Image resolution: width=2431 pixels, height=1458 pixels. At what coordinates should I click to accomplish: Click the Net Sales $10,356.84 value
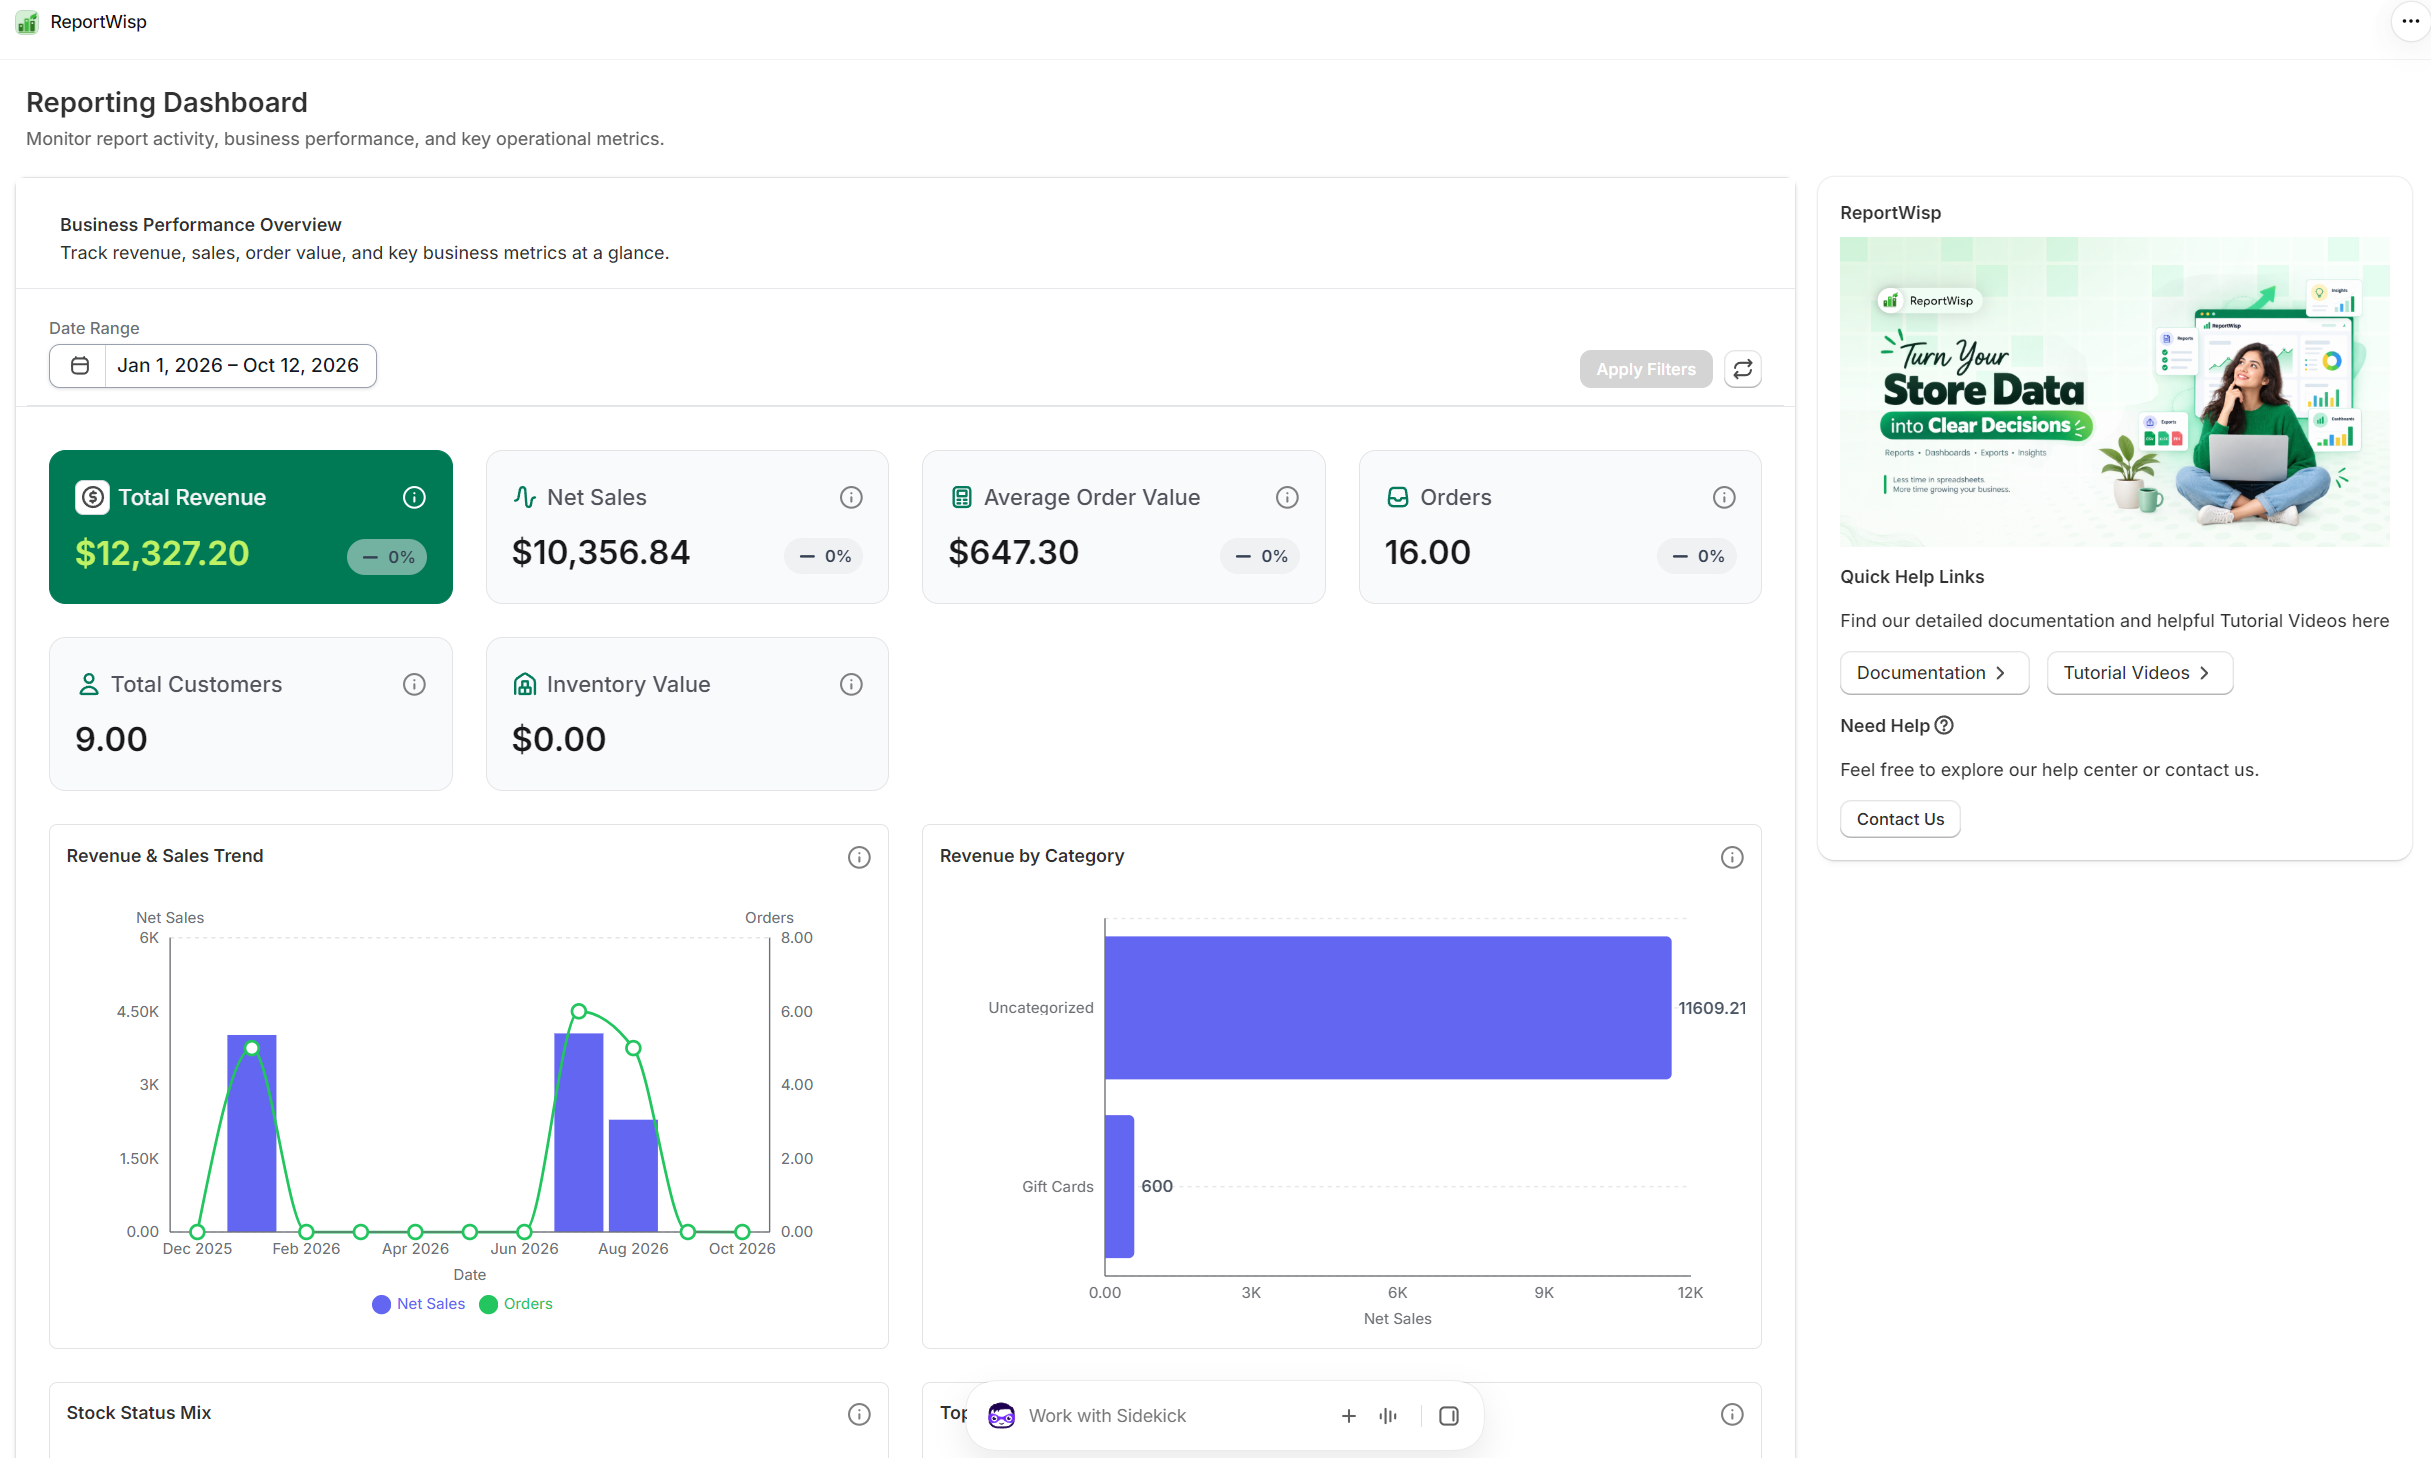(601, 553)
